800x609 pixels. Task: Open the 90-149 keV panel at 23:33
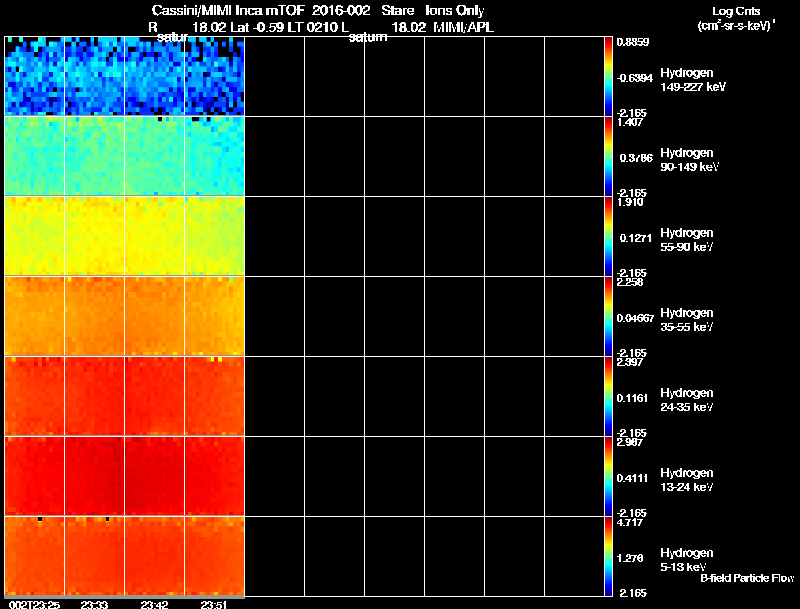tap(94, 156)
